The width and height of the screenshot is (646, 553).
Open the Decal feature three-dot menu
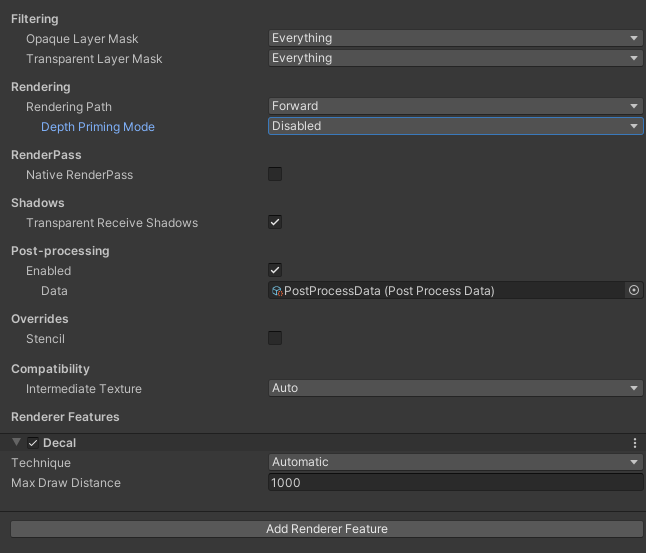pyautogui.click(x=635, y=443)
